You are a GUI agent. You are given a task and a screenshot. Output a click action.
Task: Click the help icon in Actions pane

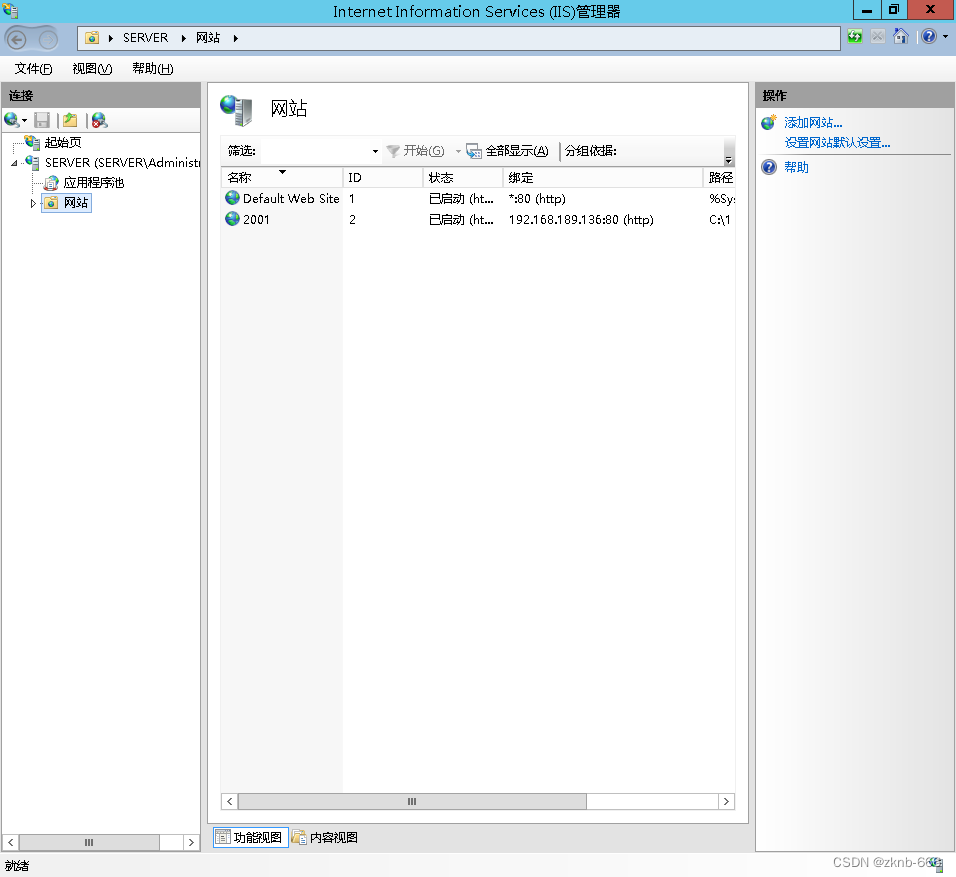(x=769, y=167)
